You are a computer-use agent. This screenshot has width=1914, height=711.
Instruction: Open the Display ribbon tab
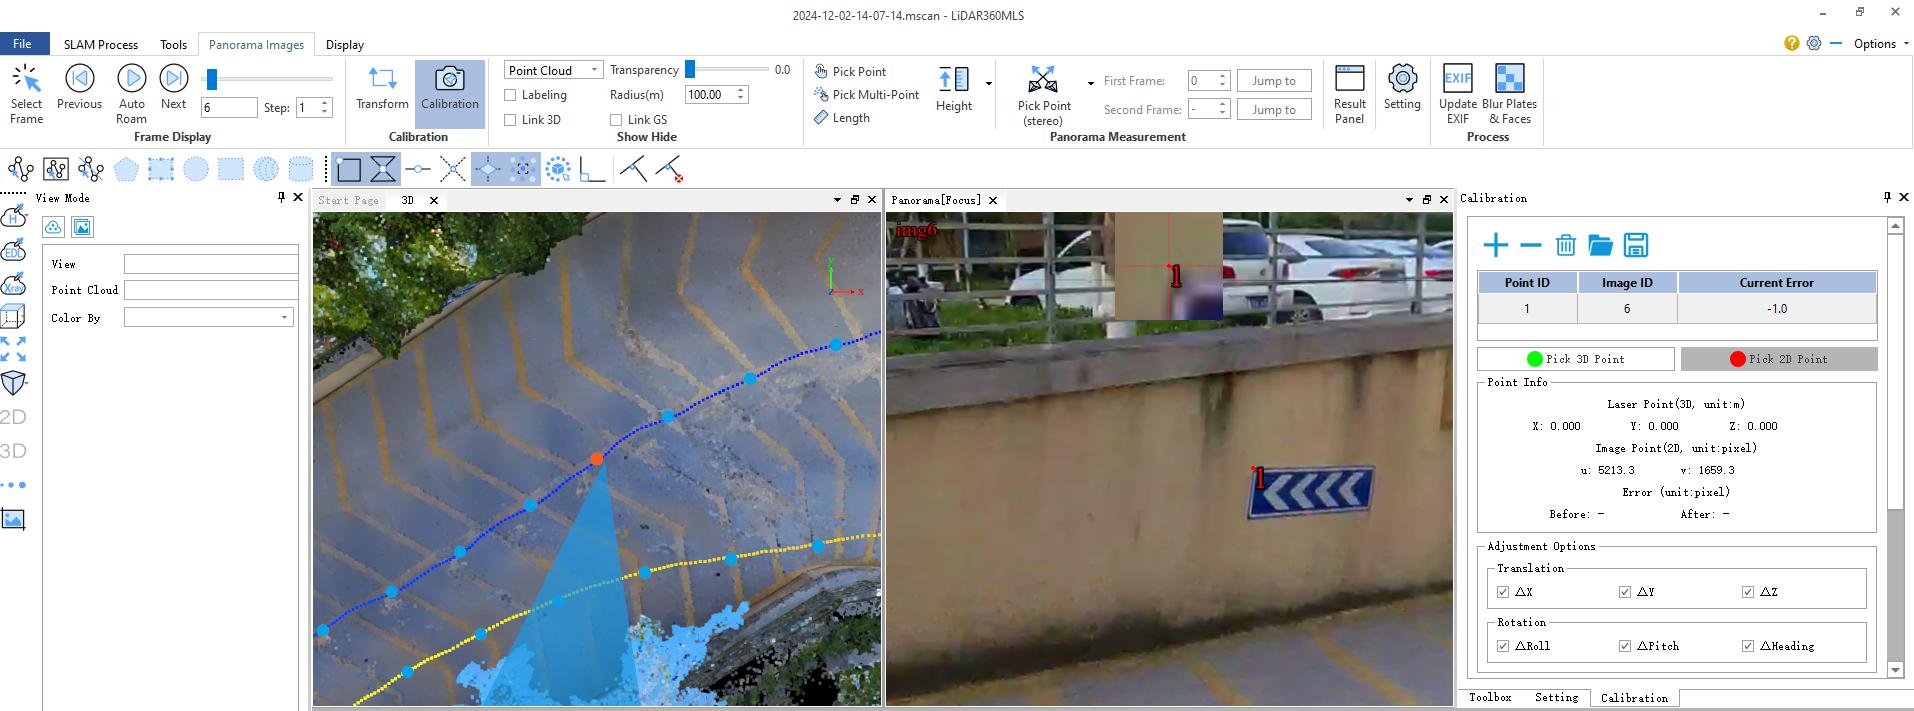(345, 45)
